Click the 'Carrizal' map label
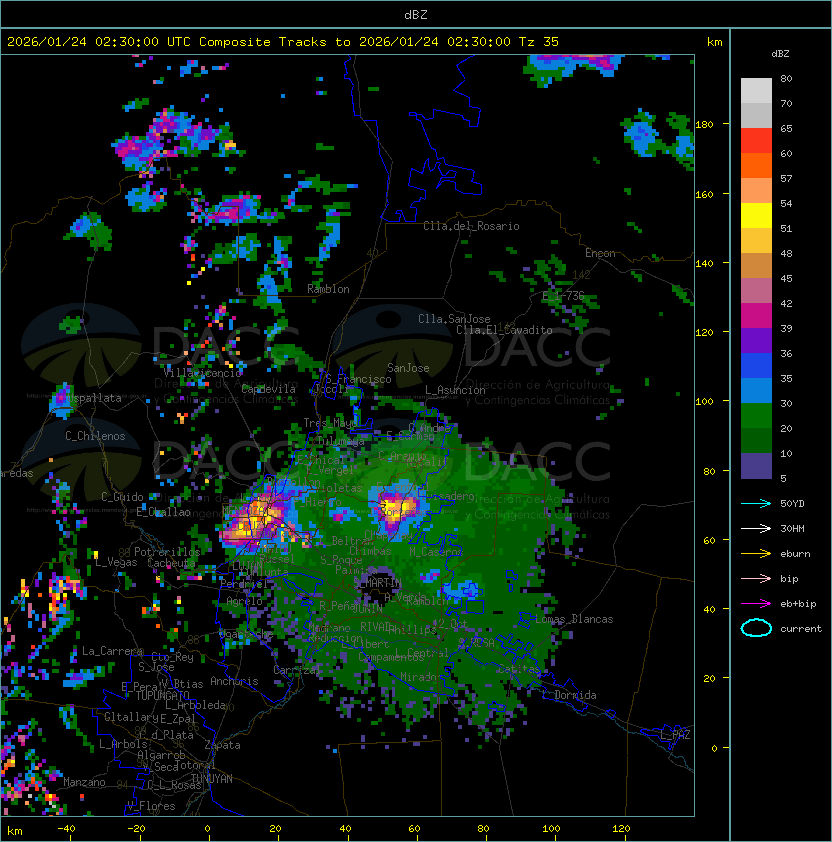 295,670
